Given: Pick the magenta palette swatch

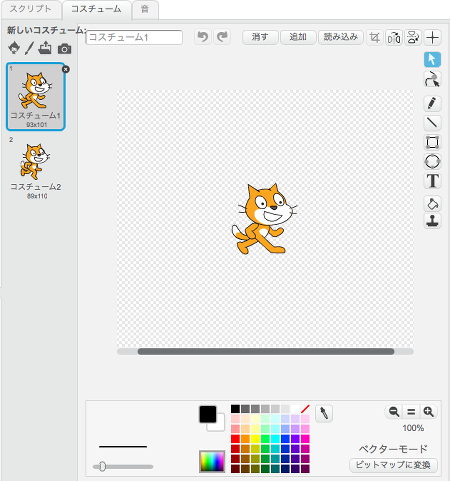Looking at the screenshot, I should 305,439.
